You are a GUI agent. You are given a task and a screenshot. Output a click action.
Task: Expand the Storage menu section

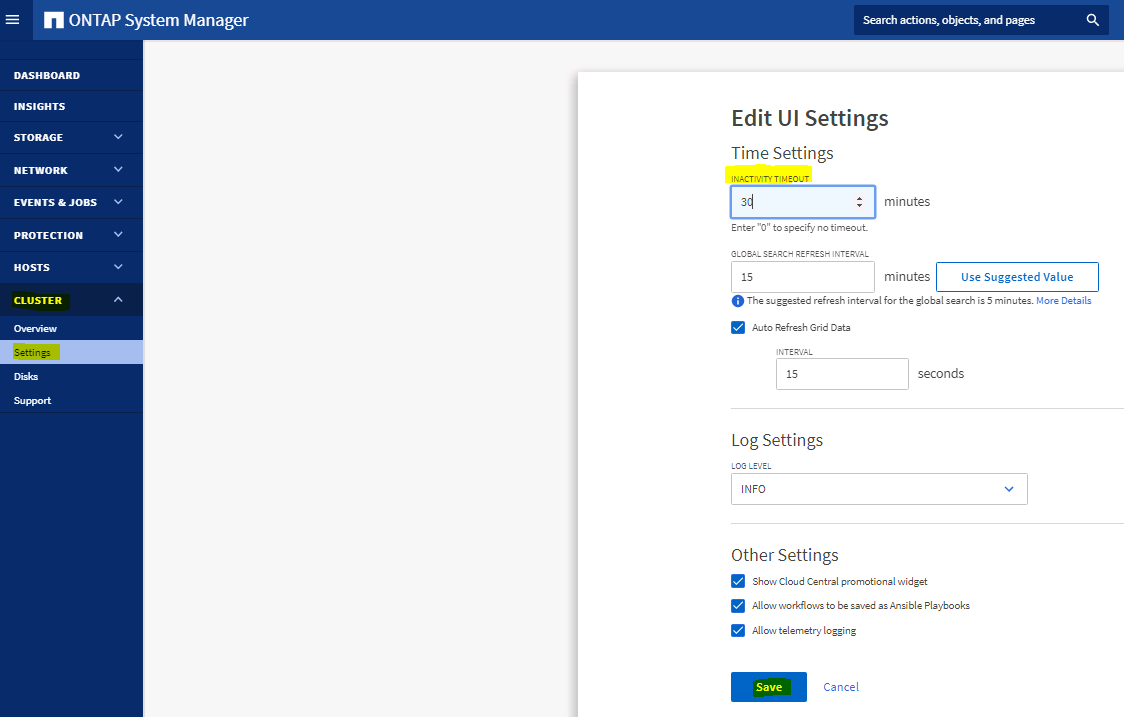tap(118, 137)
